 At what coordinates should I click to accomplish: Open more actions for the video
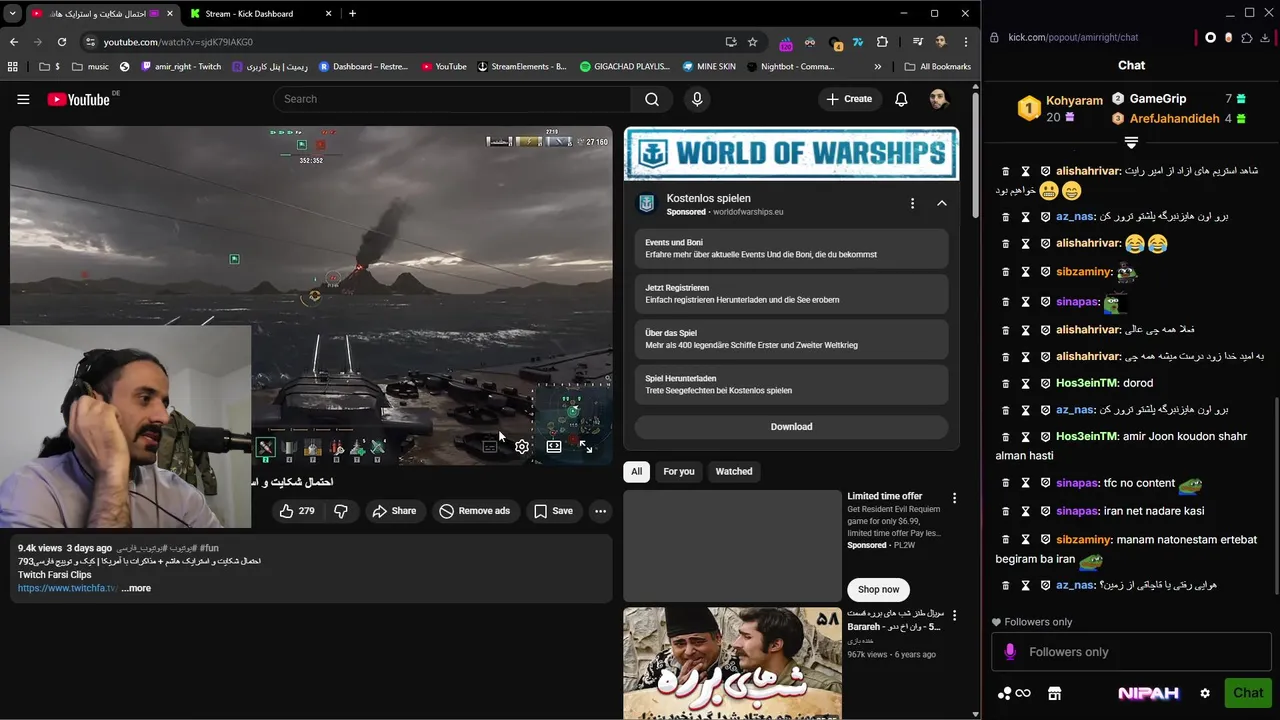pyautogui.click(x=600, y=511)
